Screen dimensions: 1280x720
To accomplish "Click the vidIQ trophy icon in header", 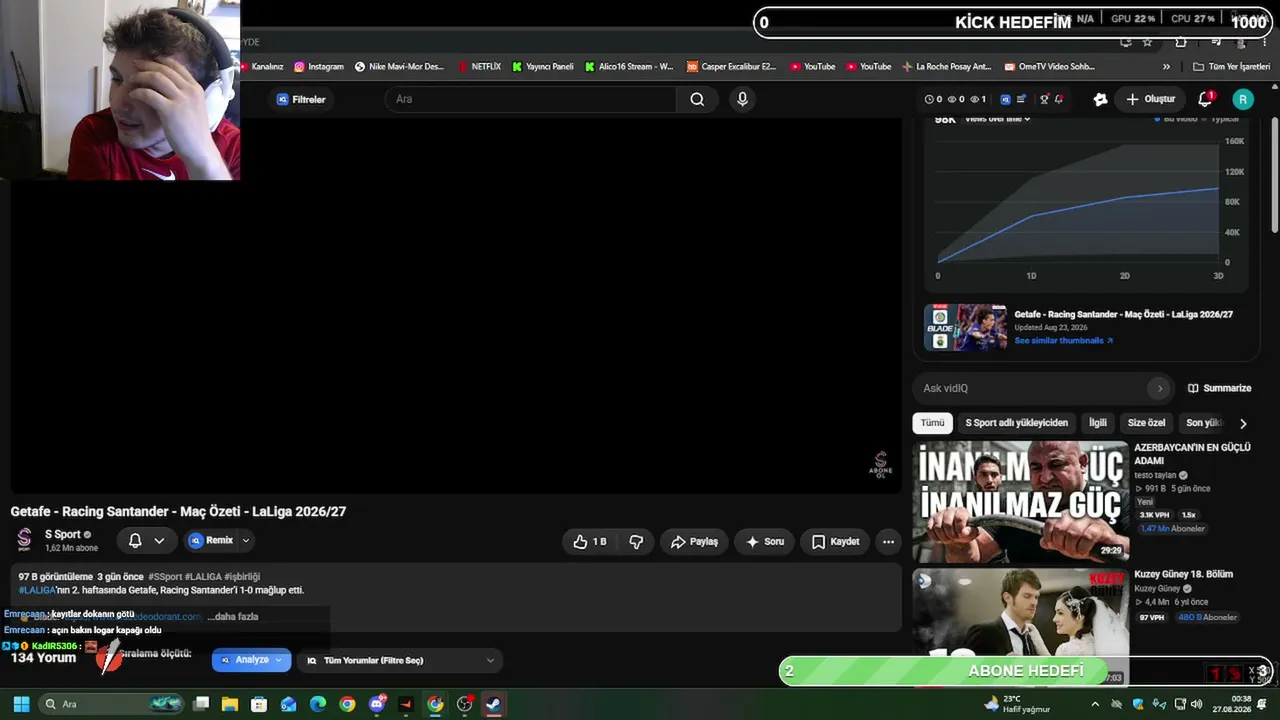I will click(1044, 99).
